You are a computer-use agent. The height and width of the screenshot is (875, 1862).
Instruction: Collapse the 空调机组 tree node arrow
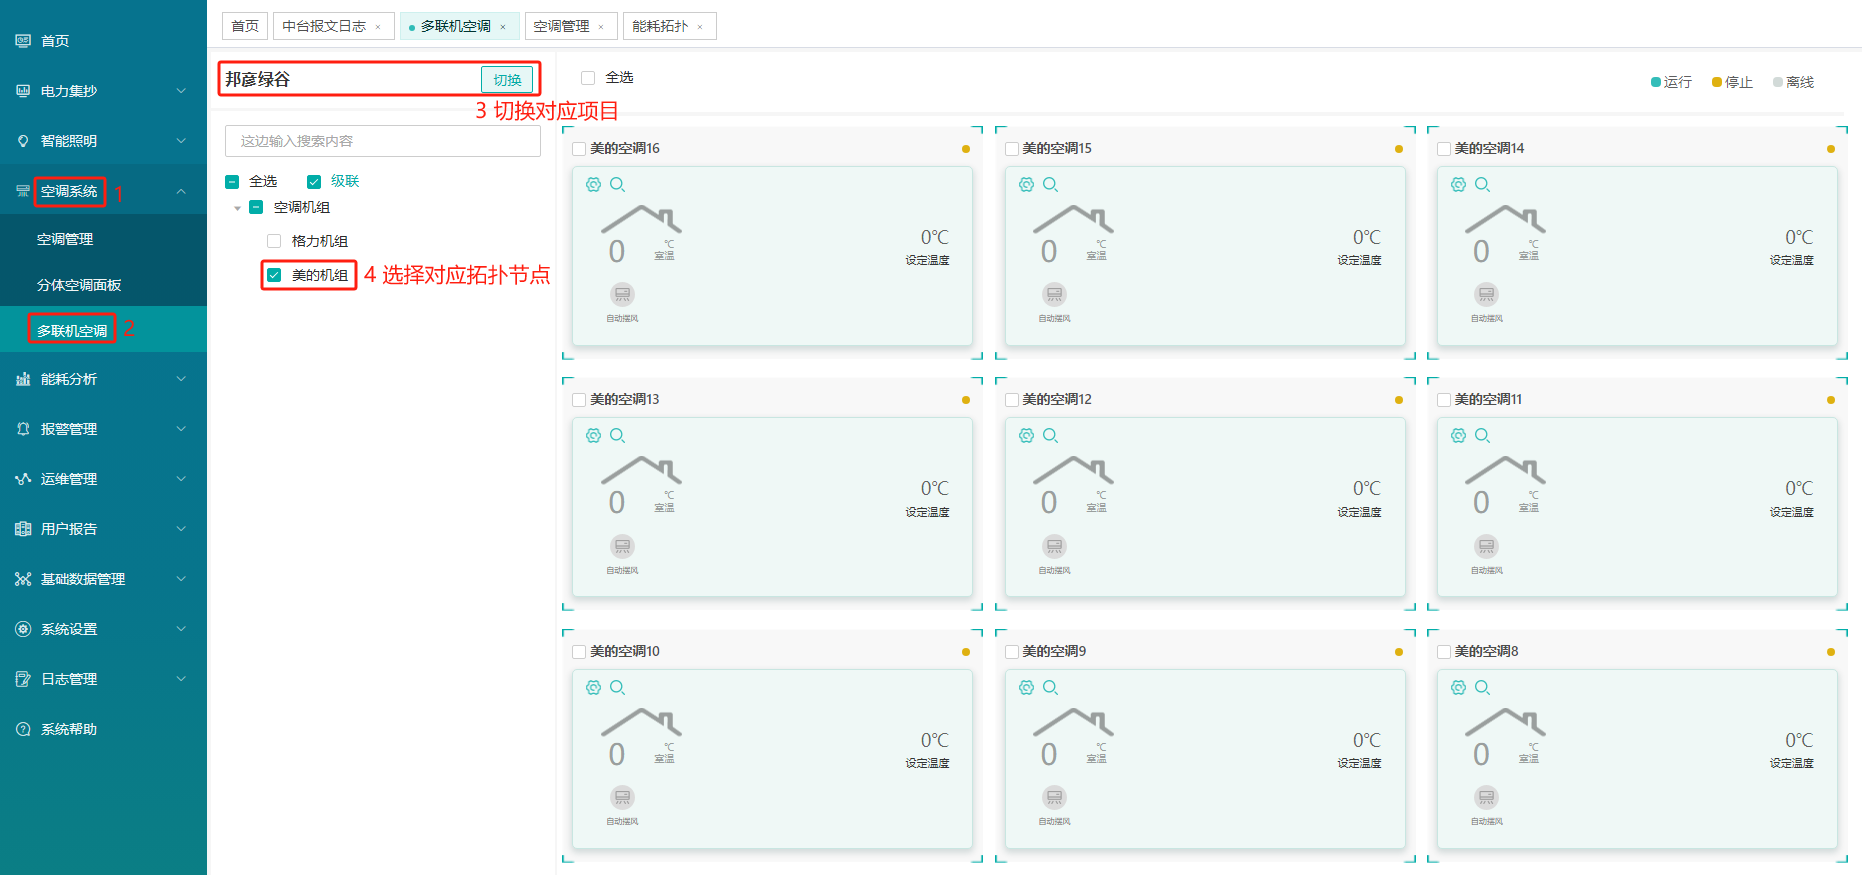click(237, 208)
